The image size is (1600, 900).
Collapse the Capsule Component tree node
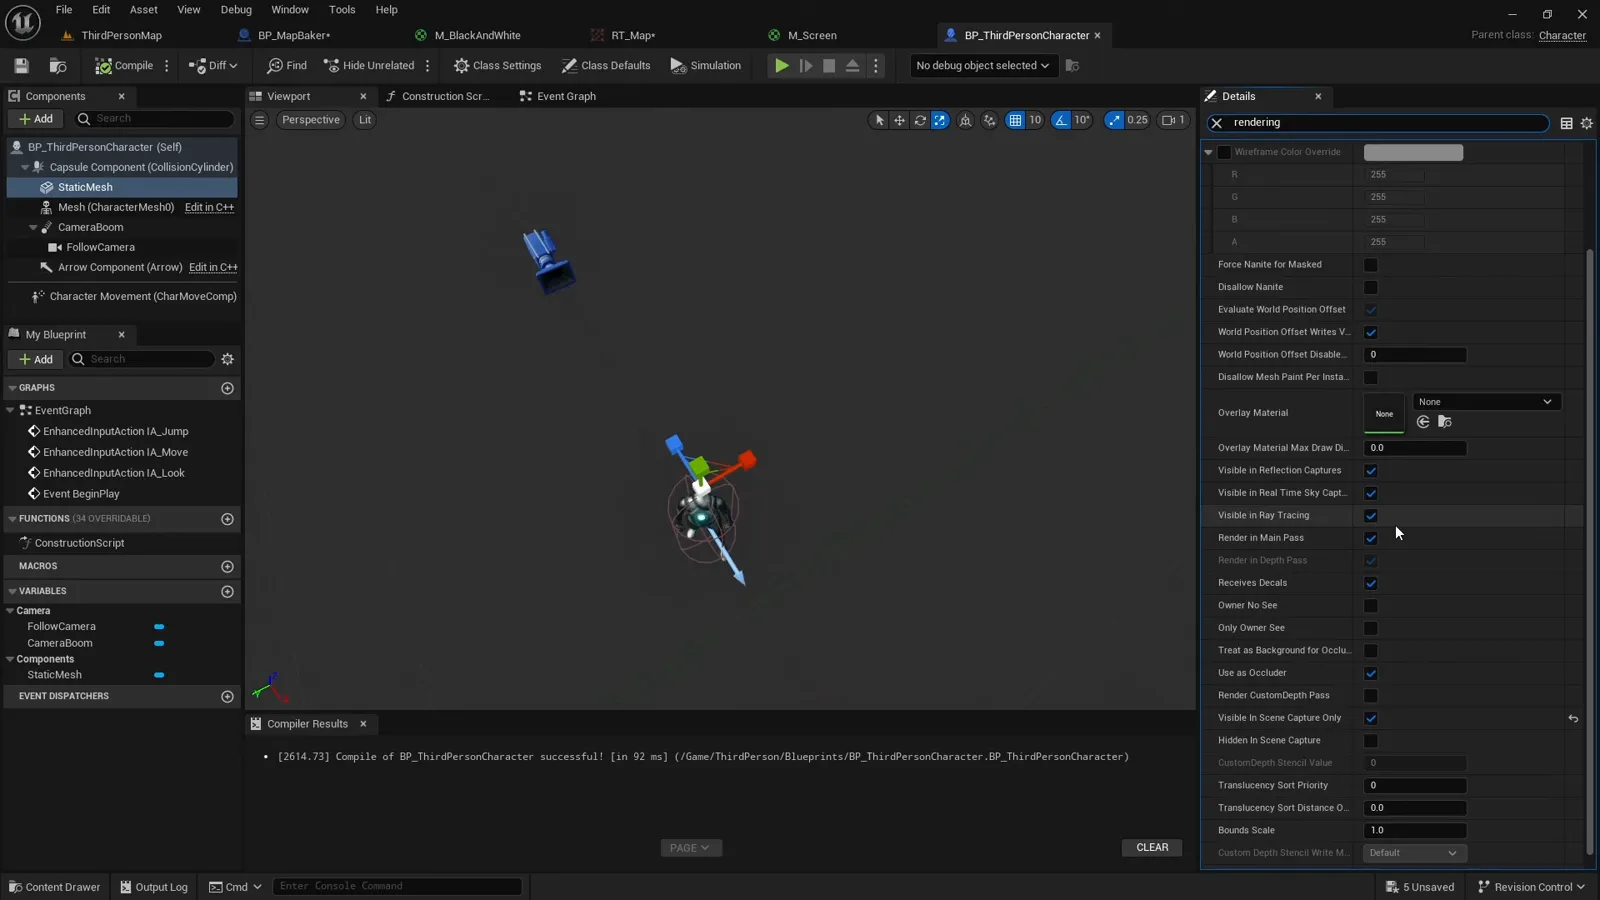pos(24,167)
